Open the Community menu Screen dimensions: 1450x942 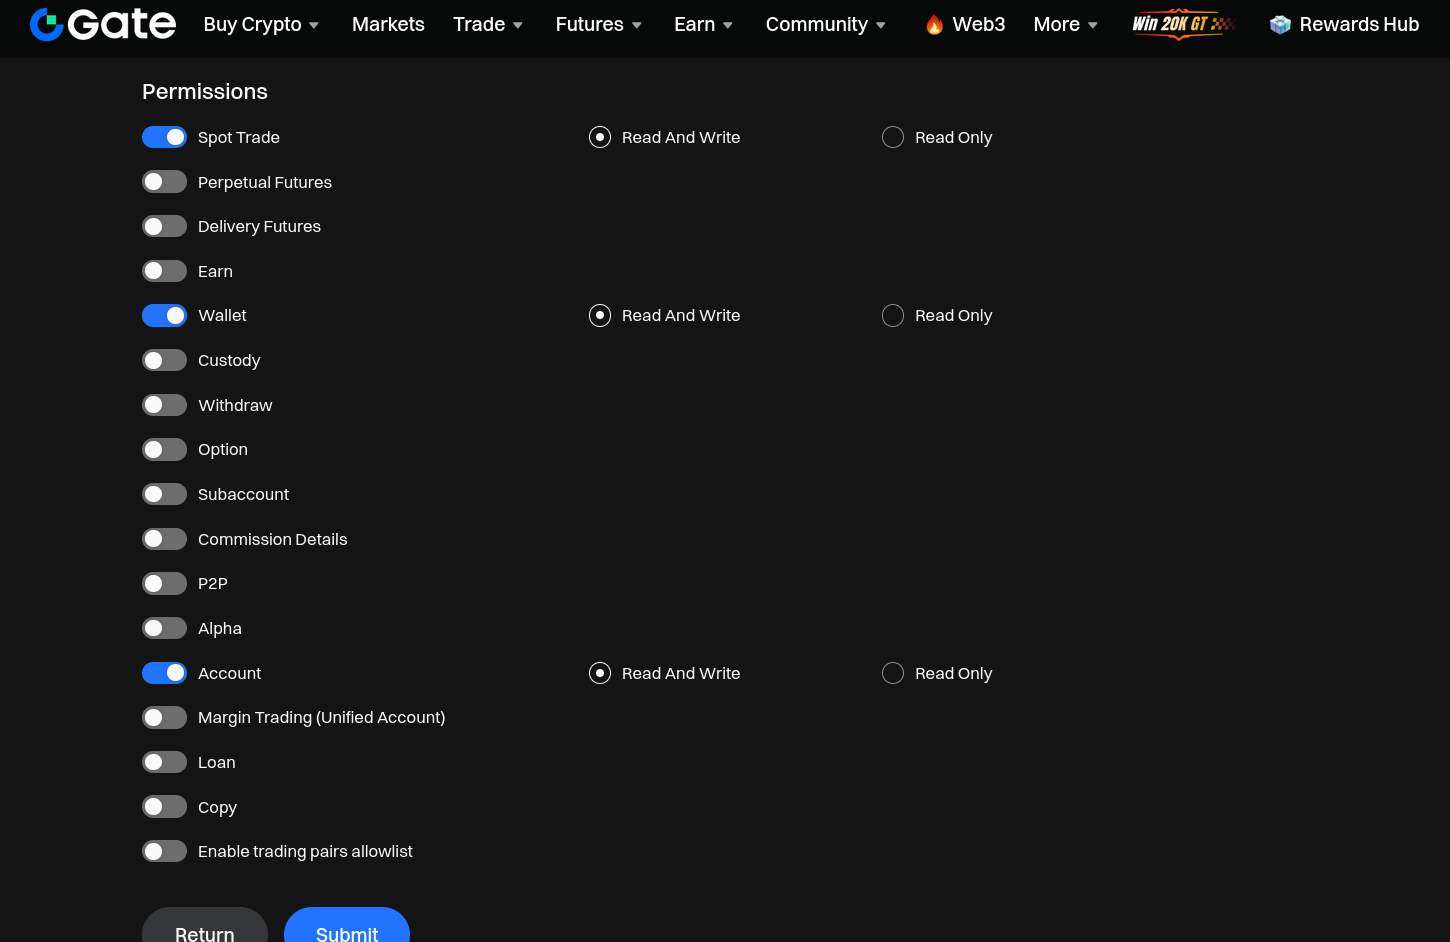coord(824,24)
